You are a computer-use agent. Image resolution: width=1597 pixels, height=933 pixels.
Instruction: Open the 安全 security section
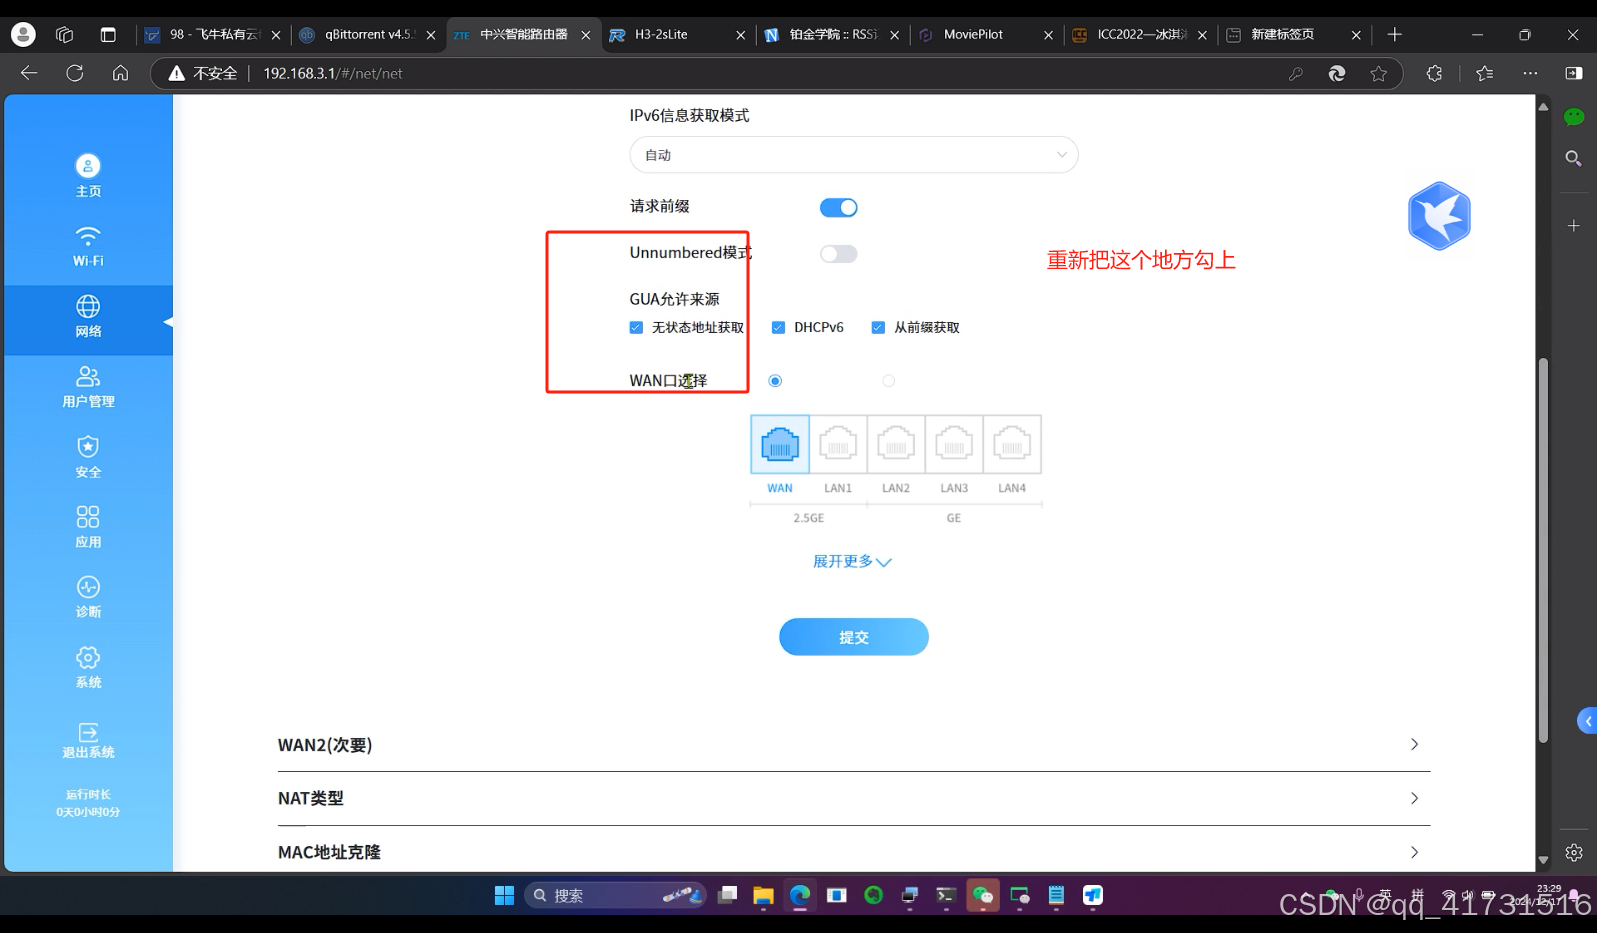(x=88, y=457)
